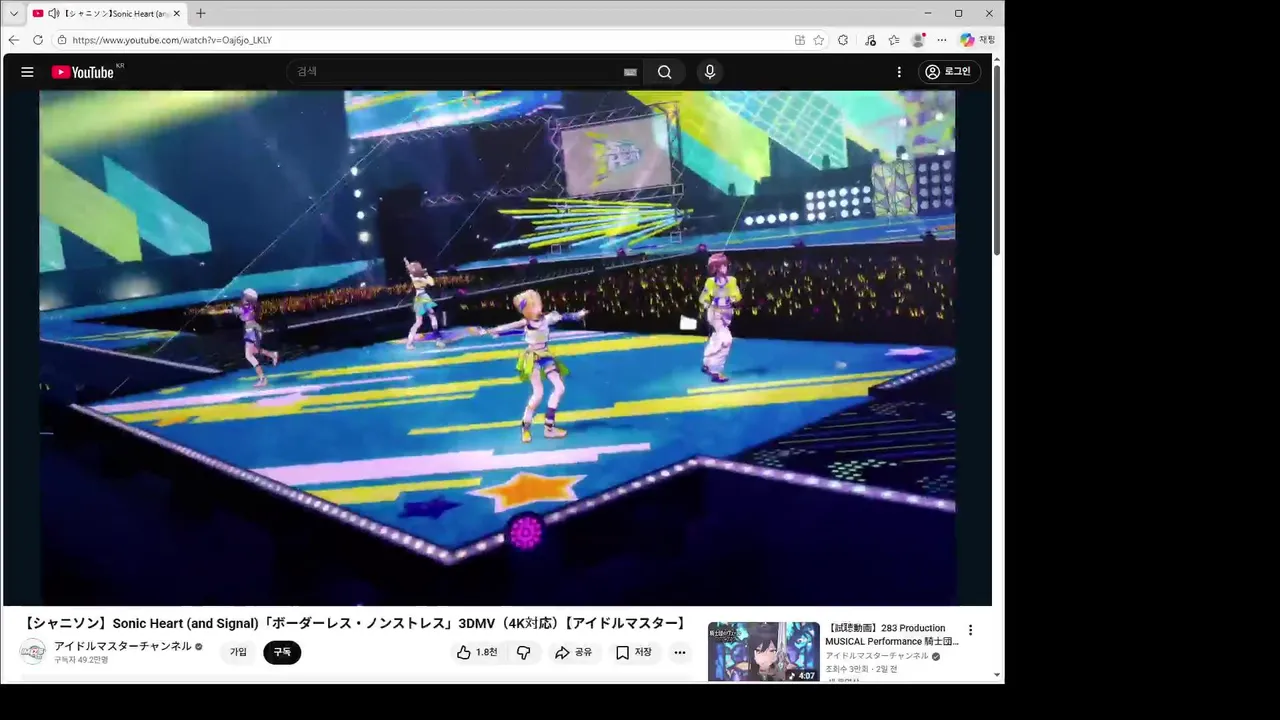The height and width of the screenshot is (720, 1280).
Task: Mute the tab via the speaker icon
Action: [53, 13]
